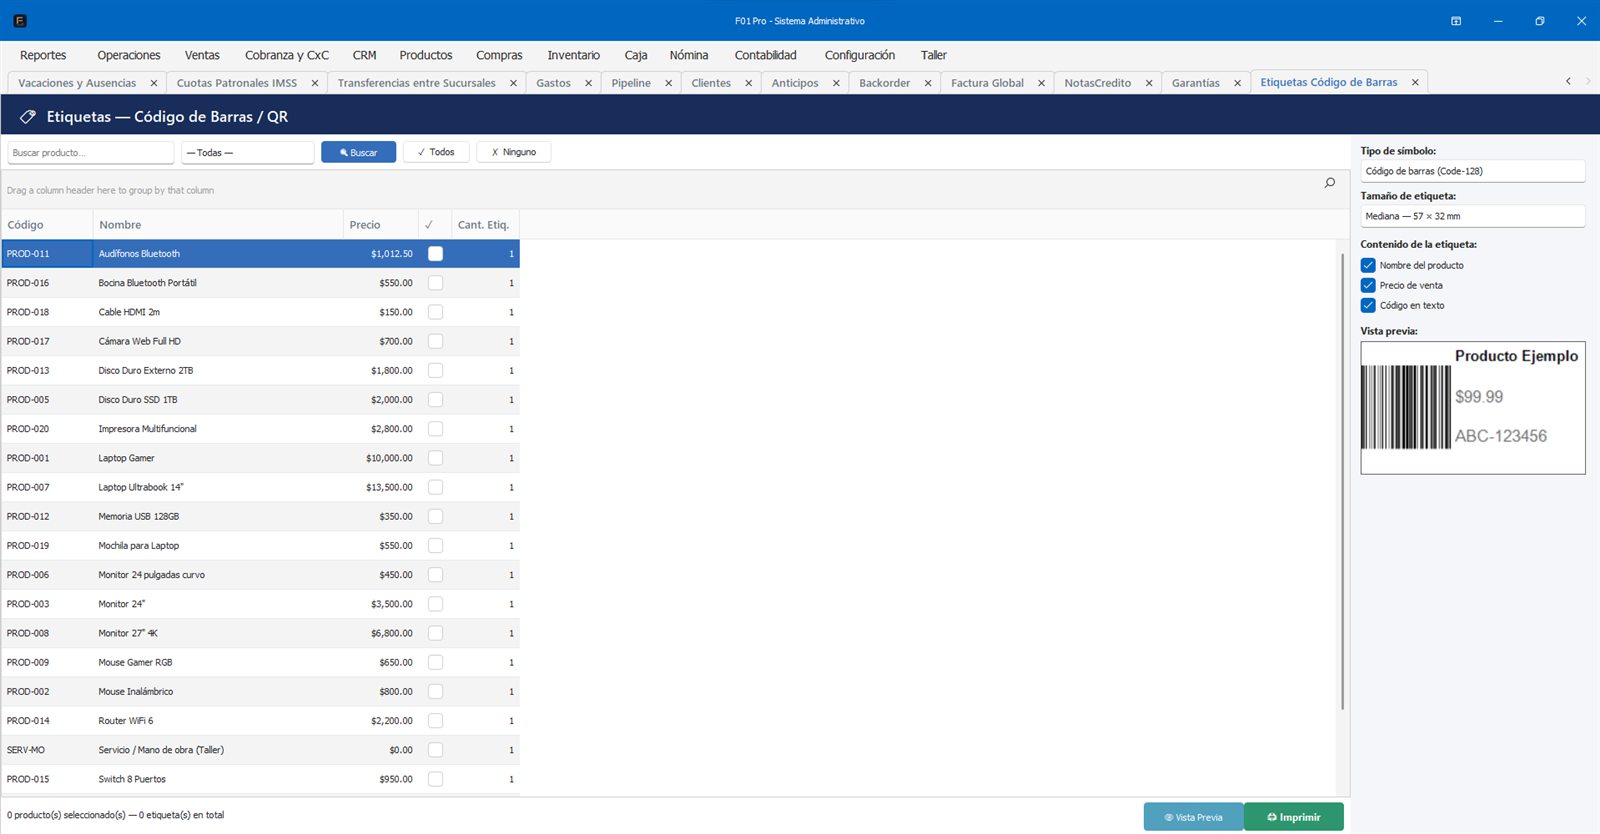Screen dimensions: 1600x834
Task: Close the Vacaciones y Ausencias tab
Action: pos(153,83)
